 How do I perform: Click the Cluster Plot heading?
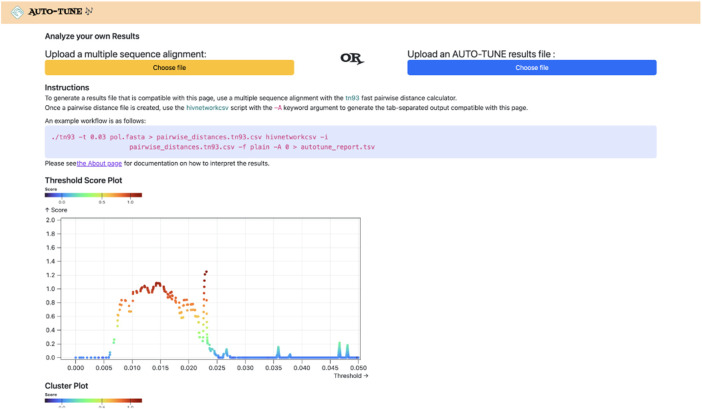click(x=66, y=386)
